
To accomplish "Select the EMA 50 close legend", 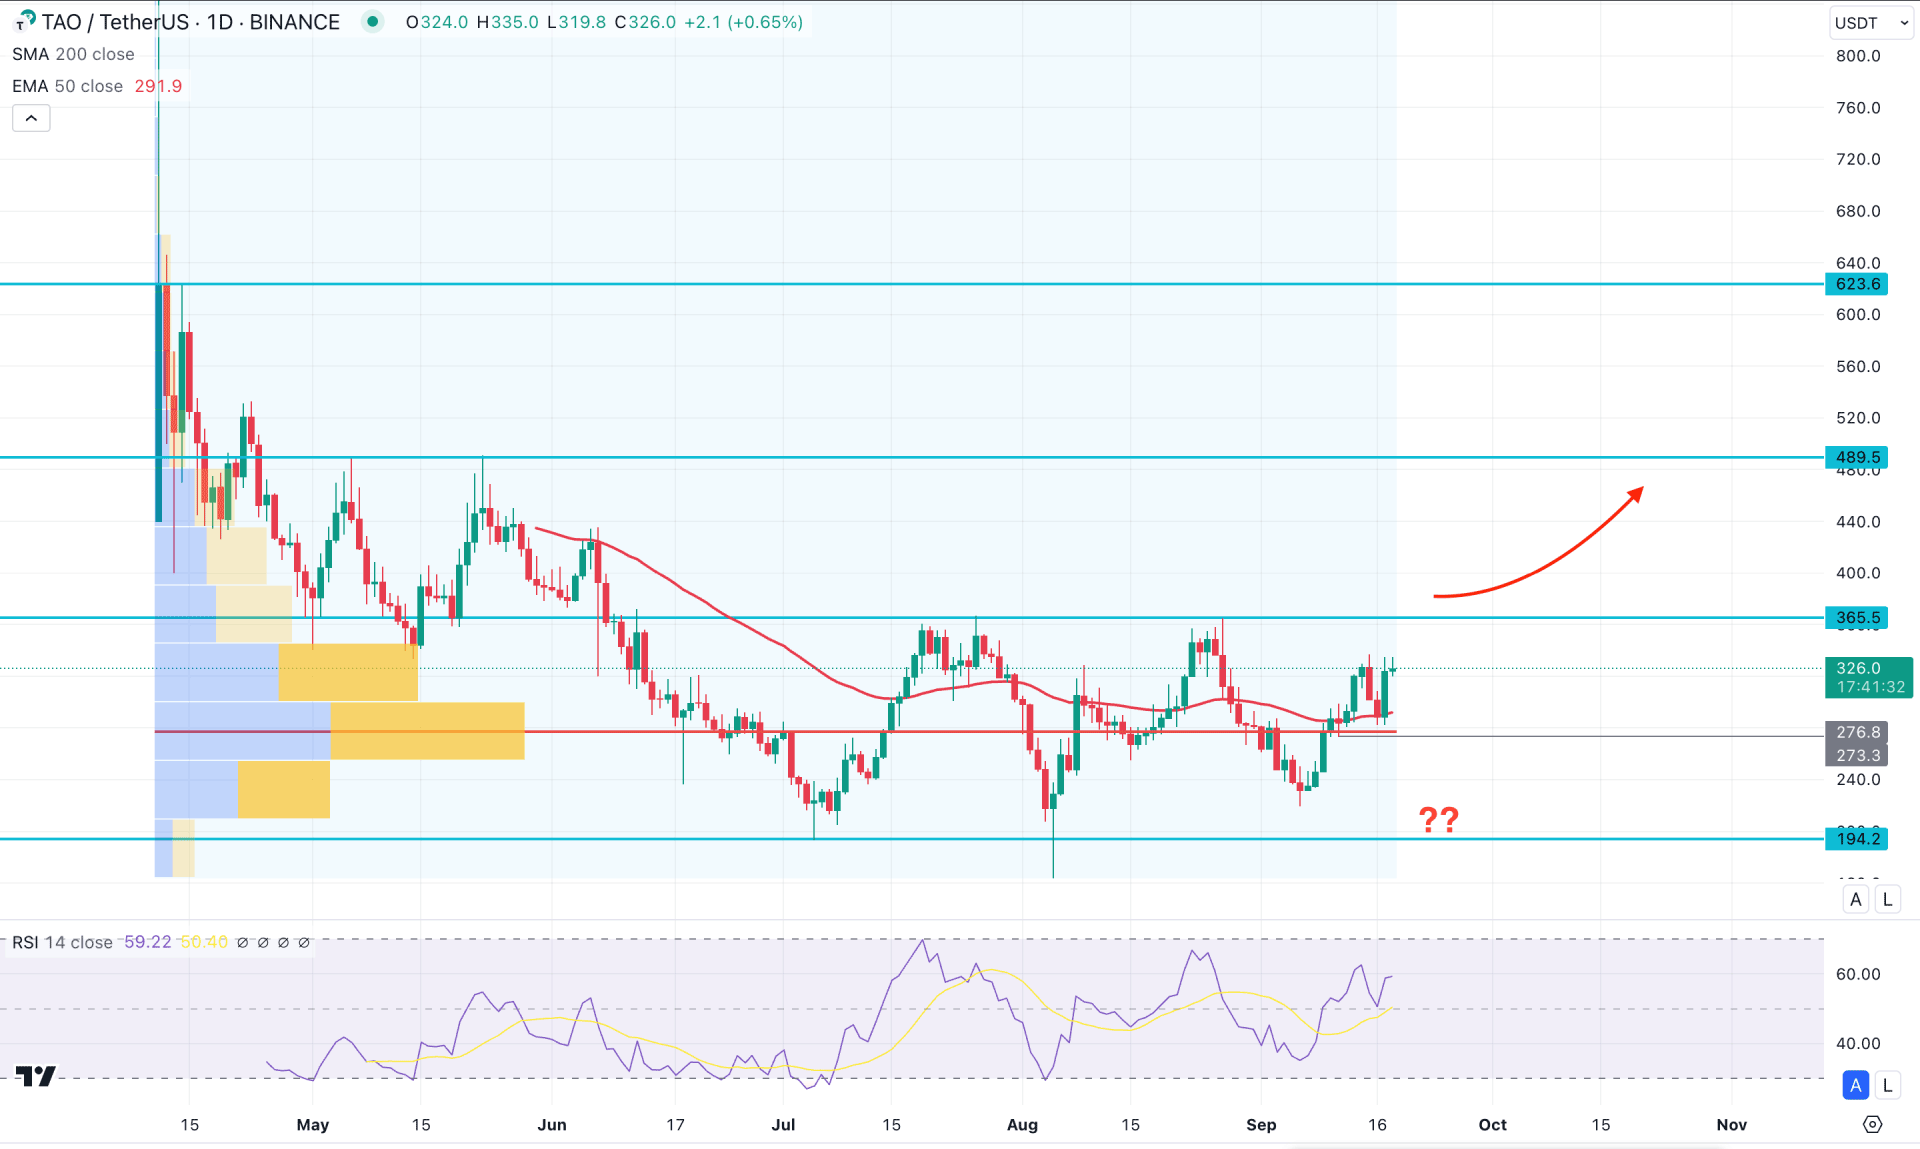I will [67, 86].
